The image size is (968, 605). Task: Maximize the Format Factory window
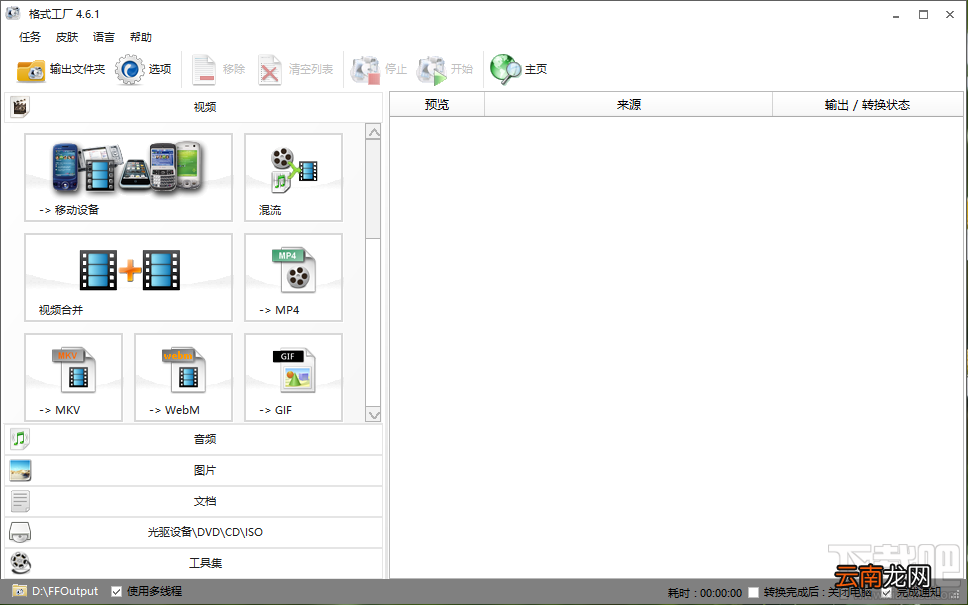point(924,15)
